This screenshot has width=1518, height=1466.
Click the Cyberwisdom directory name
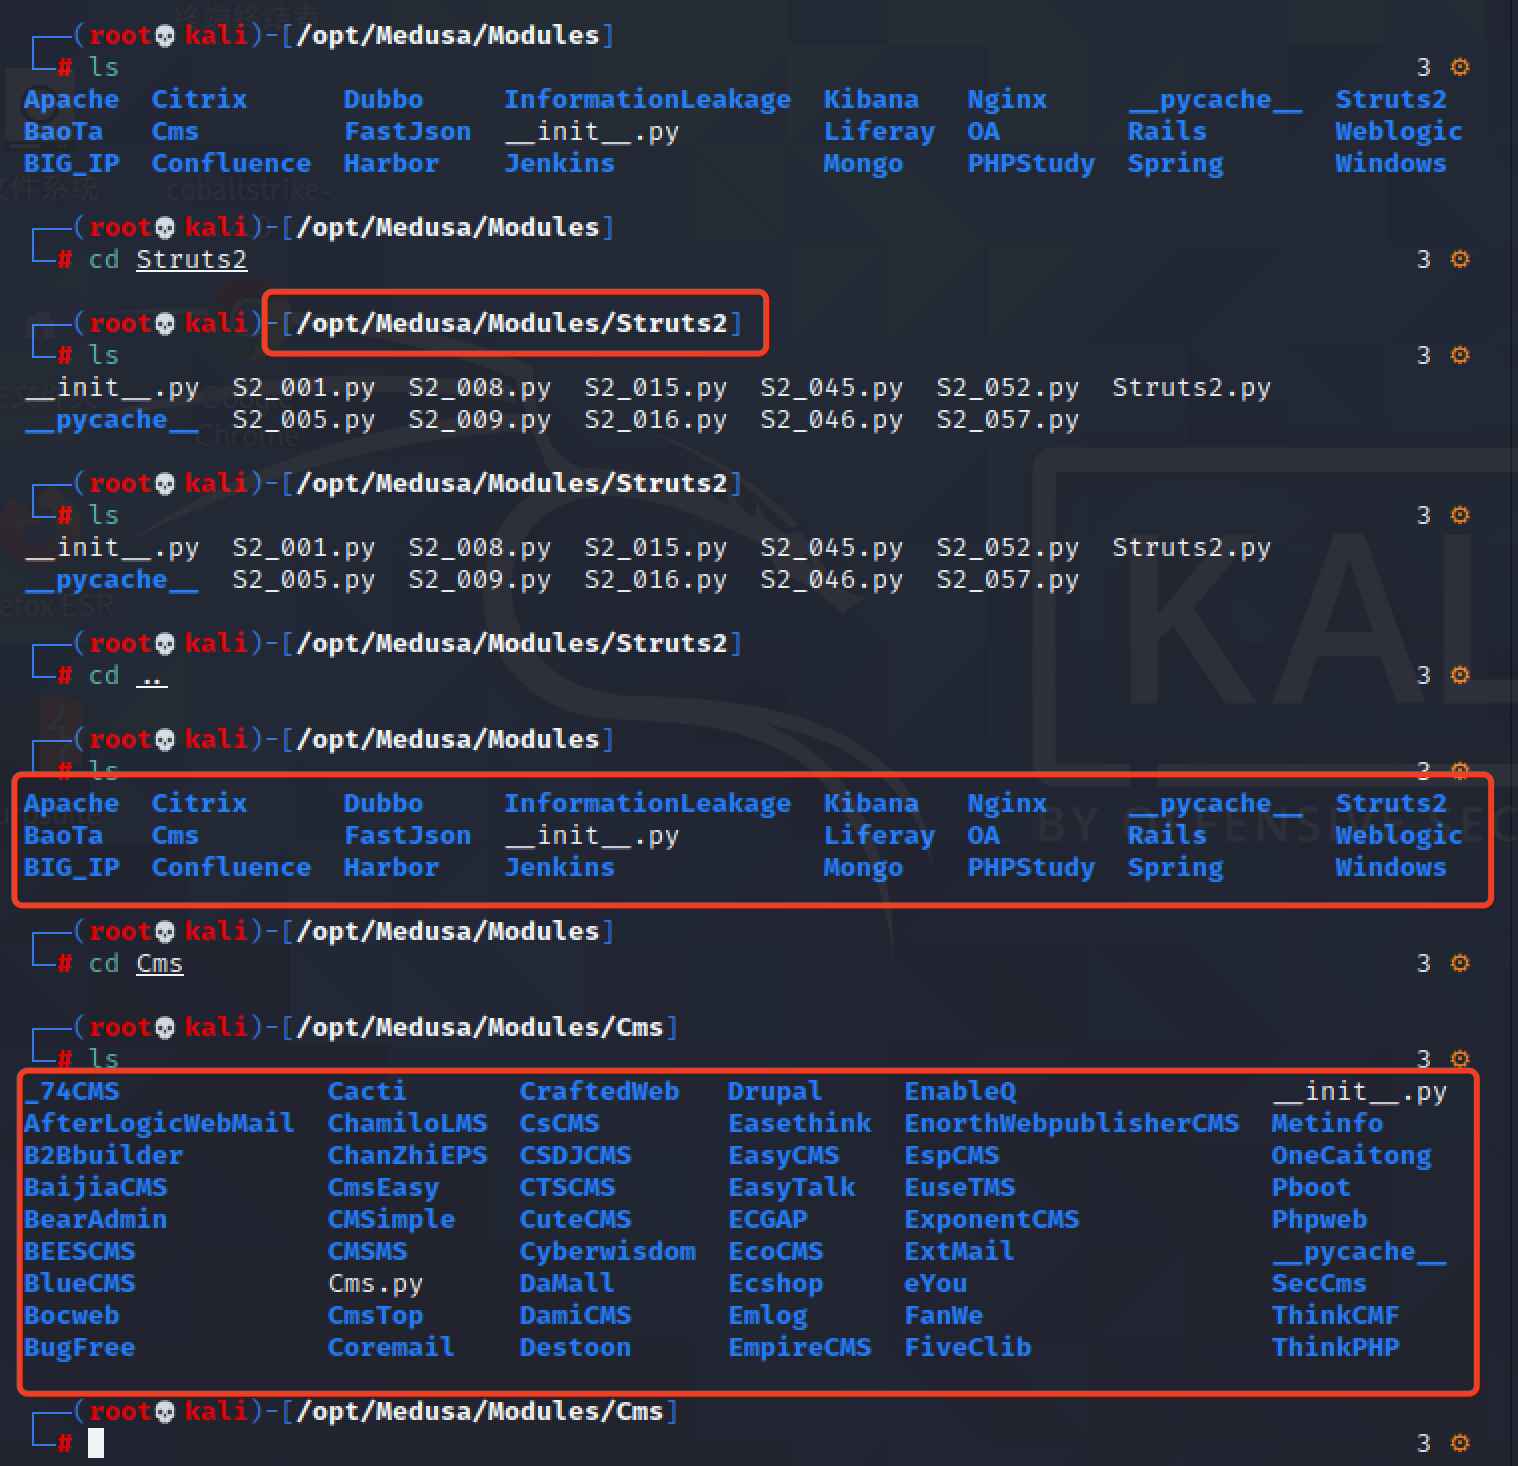coord(607,1252)
